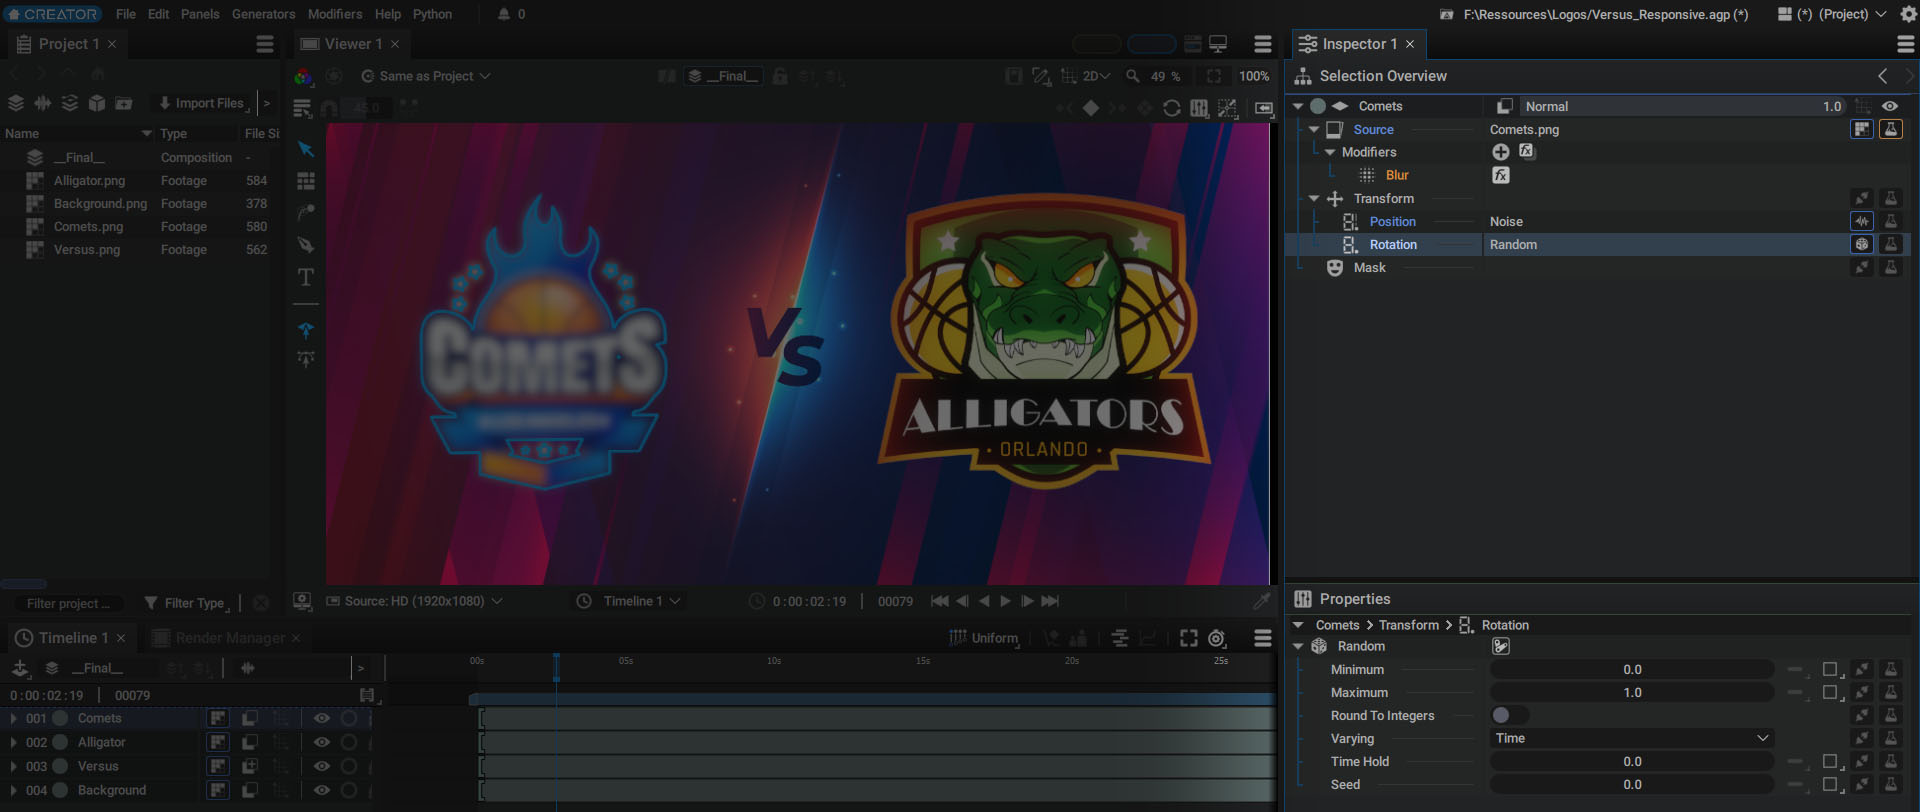Open the Viewer panel hamburger menu
The height and width of the screenshot is (812, 1920).
coord(1263,44)
